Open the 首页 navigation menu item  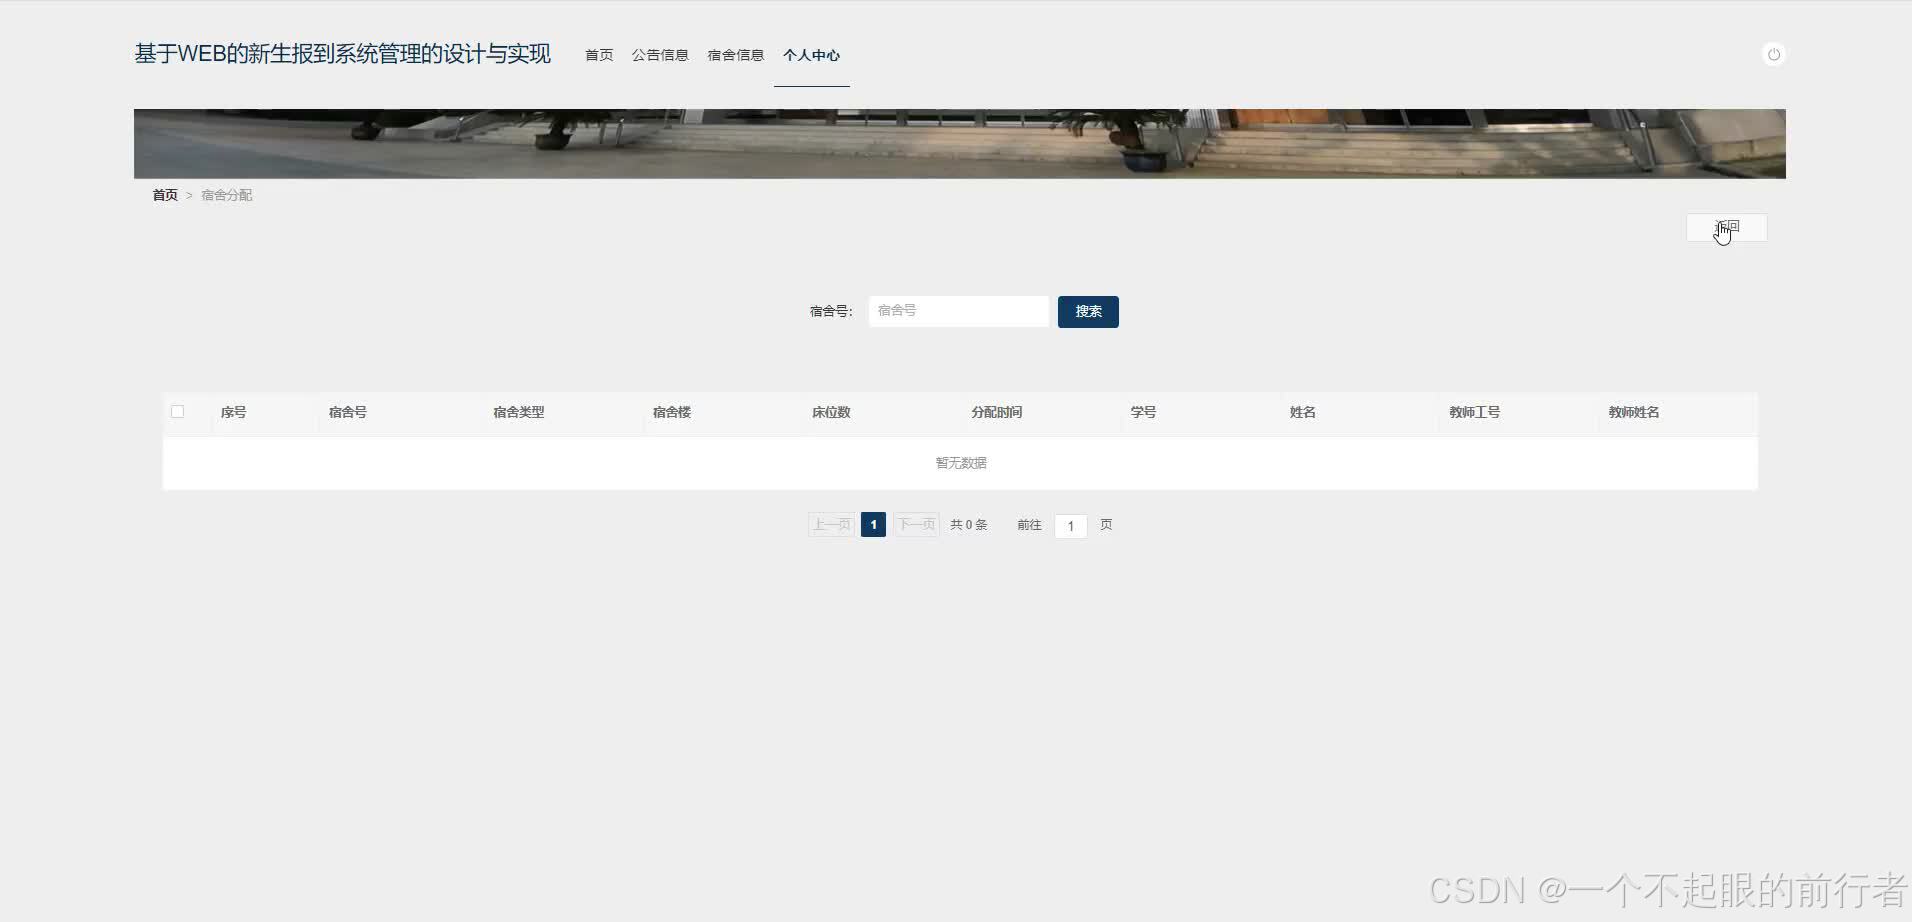tap(599, 55)
